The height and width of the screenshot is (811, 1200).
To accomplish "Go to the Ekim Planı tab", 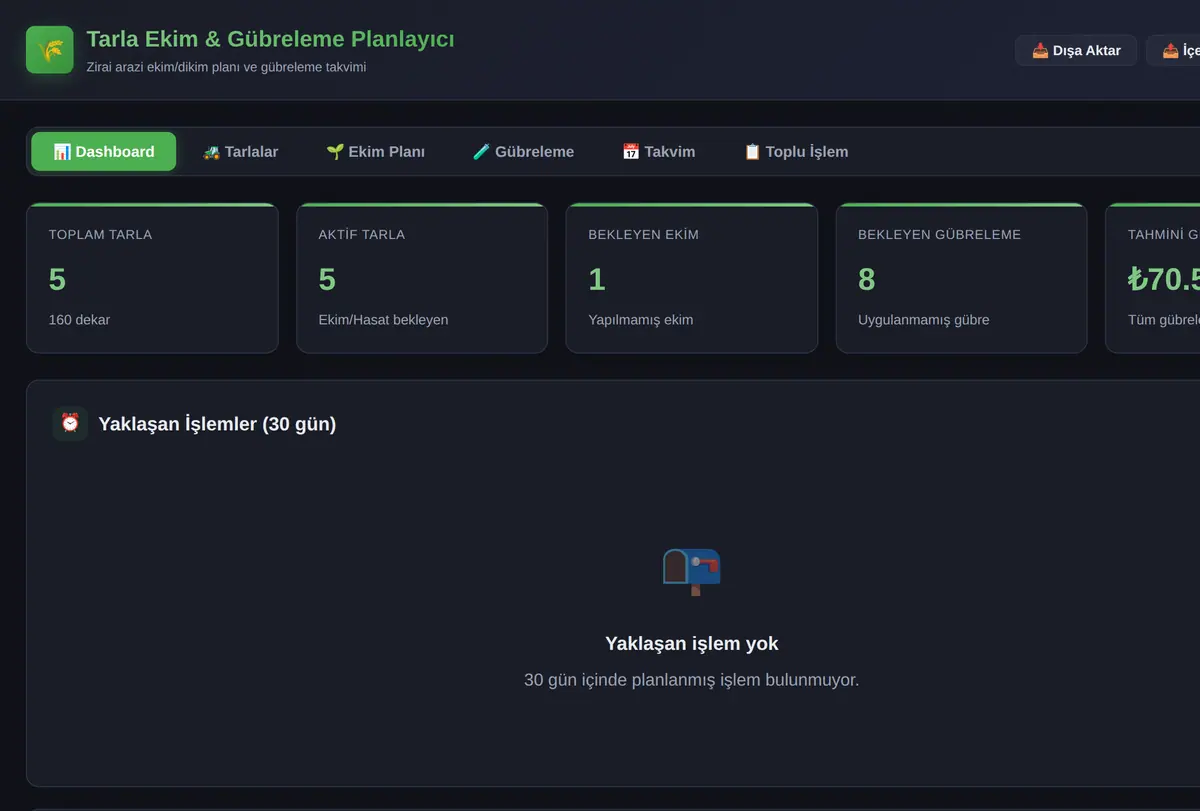I will click(x=375, y=152).
